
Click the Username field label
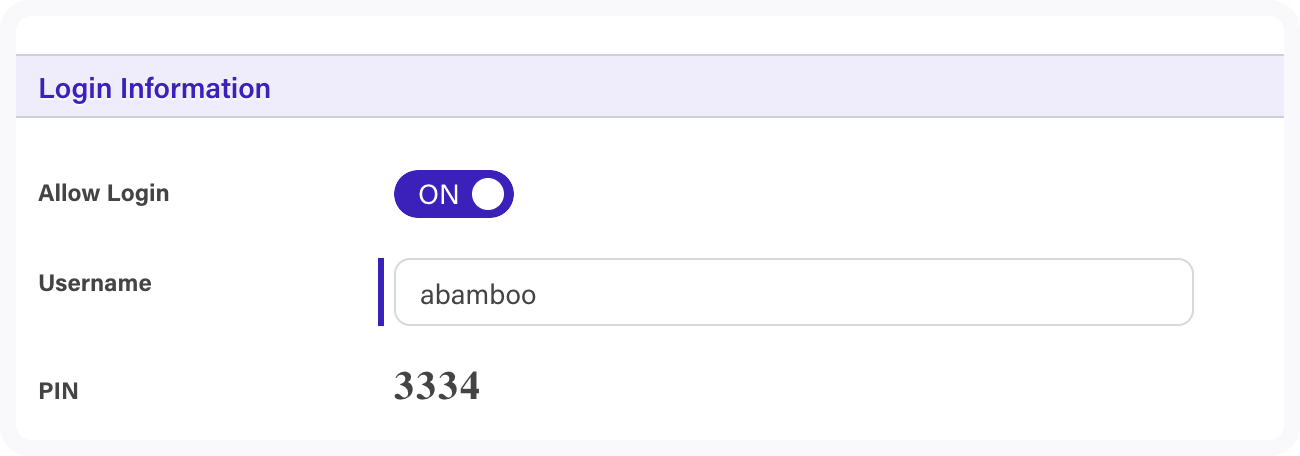(x=95, y=283)
